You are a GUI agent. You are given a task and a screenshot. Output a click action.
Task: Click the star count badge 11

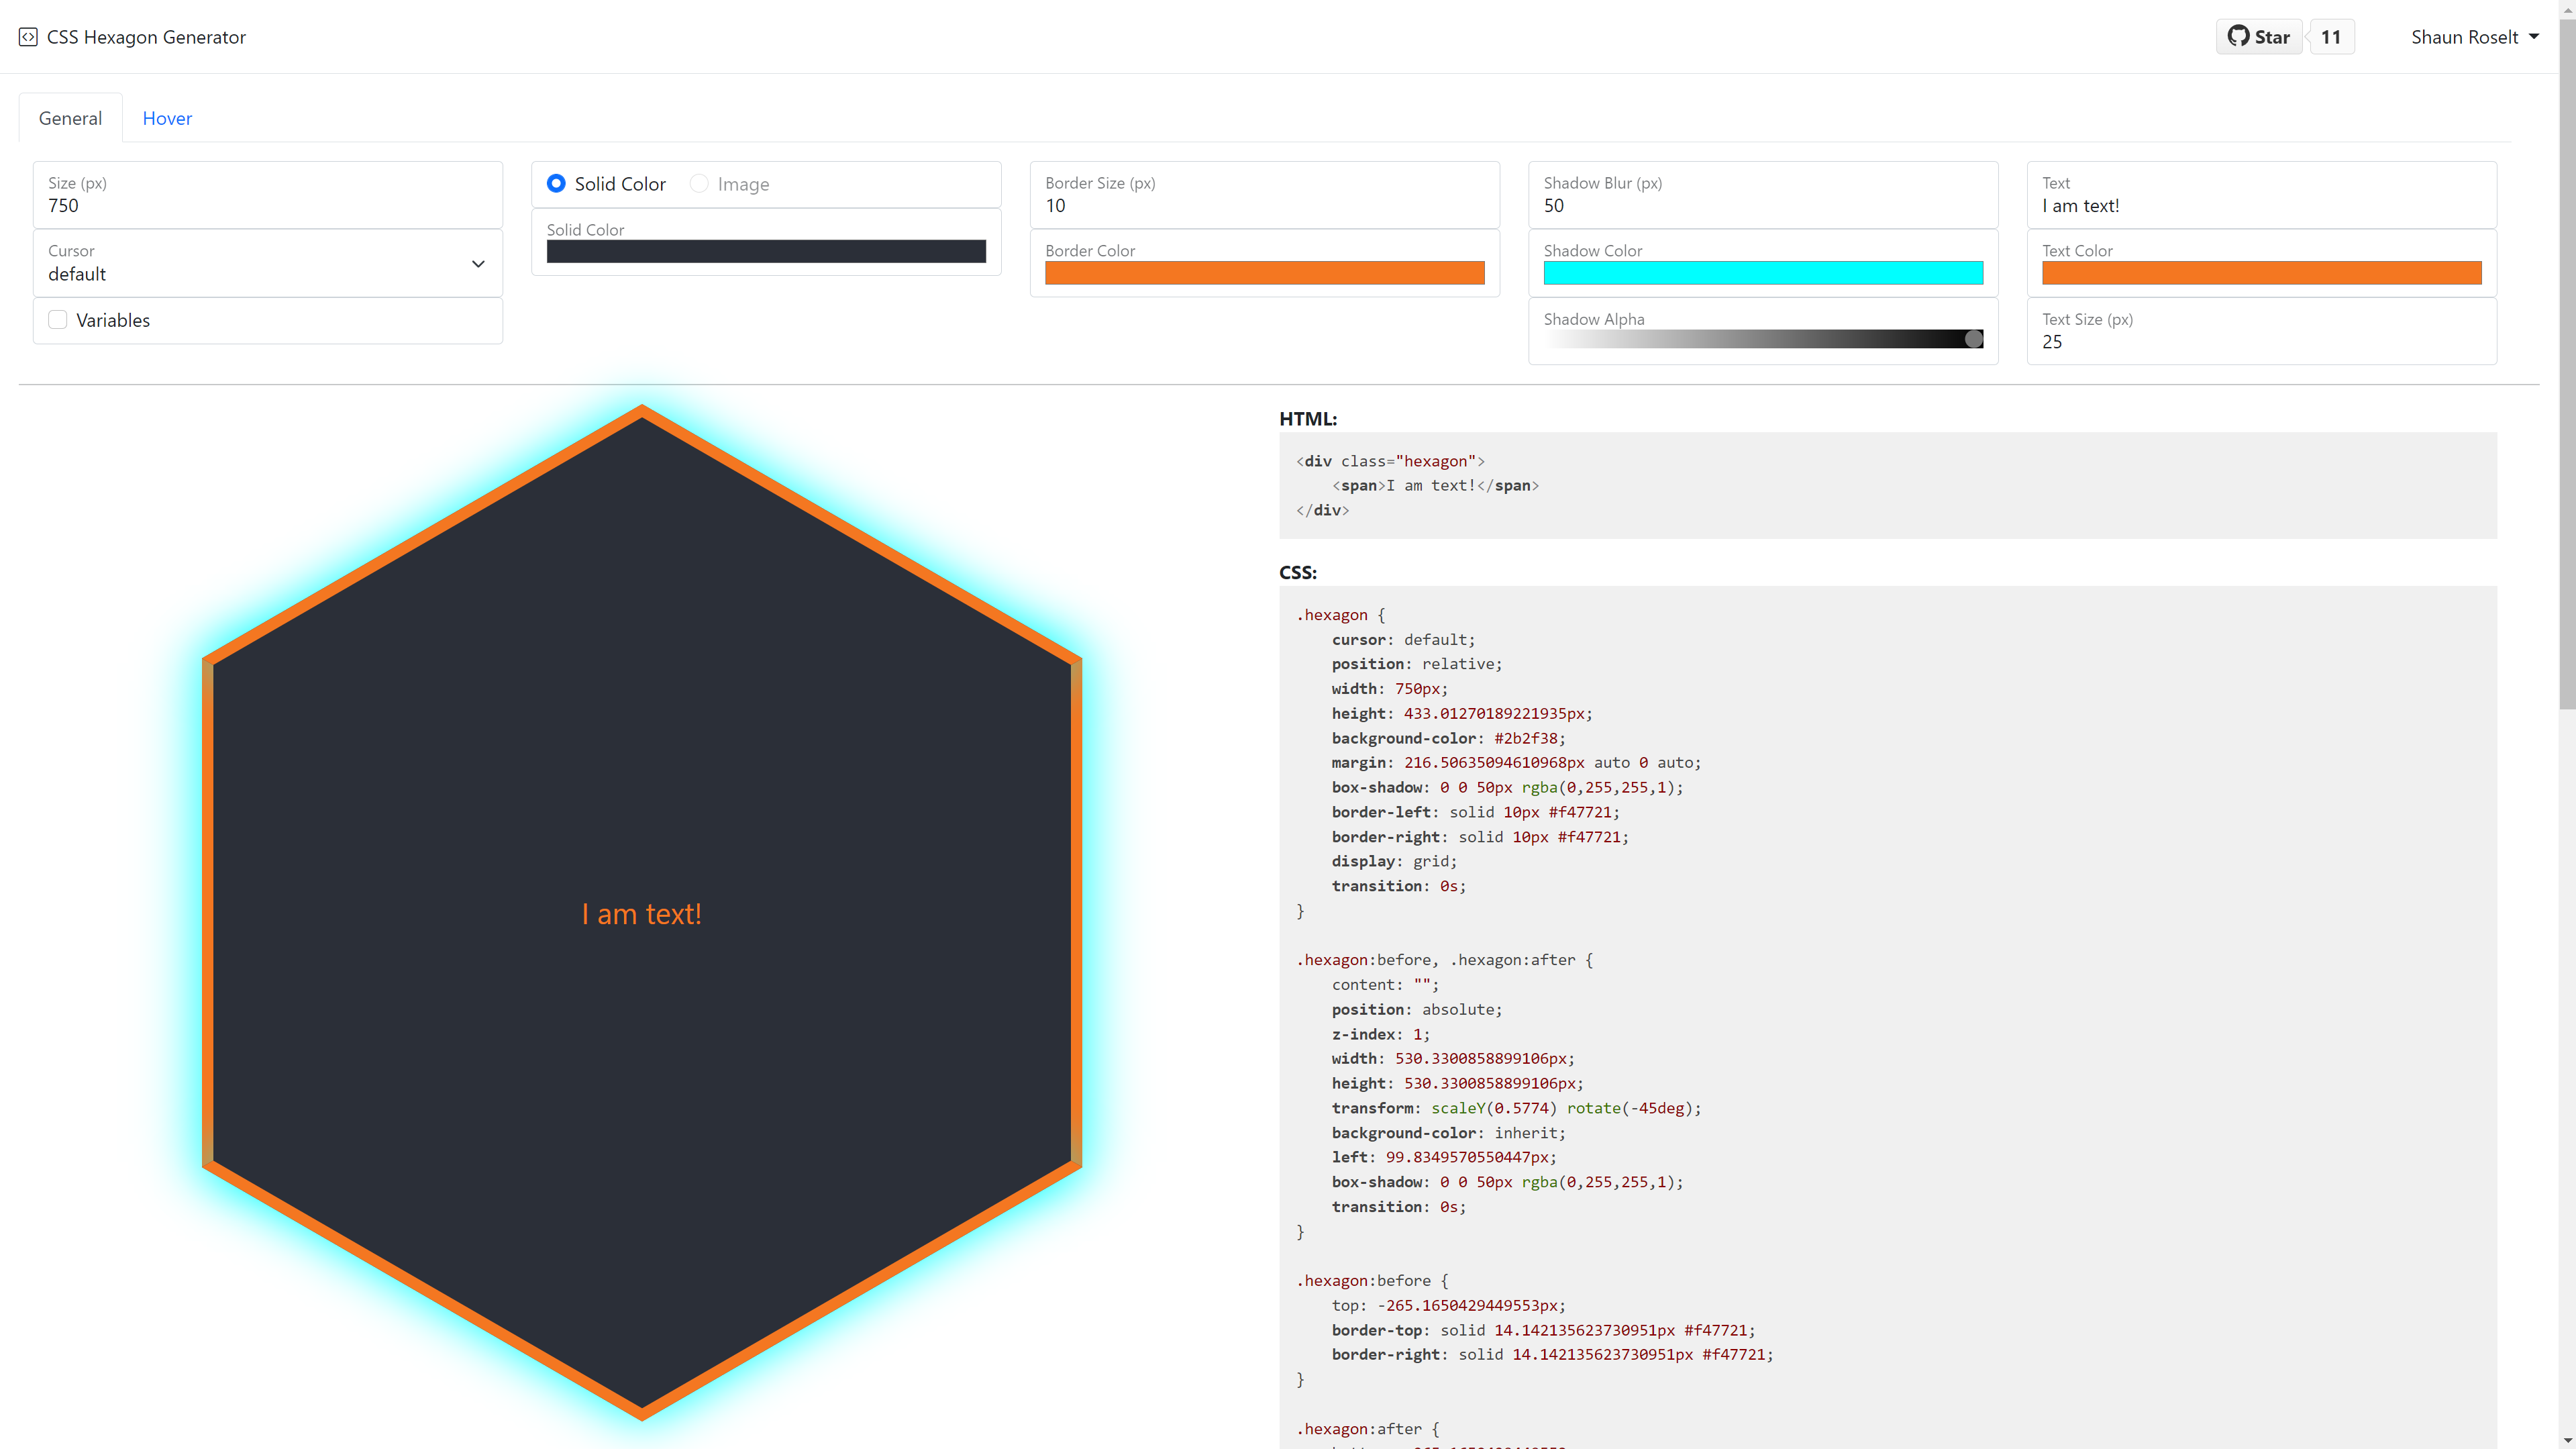coord(2331,37)
